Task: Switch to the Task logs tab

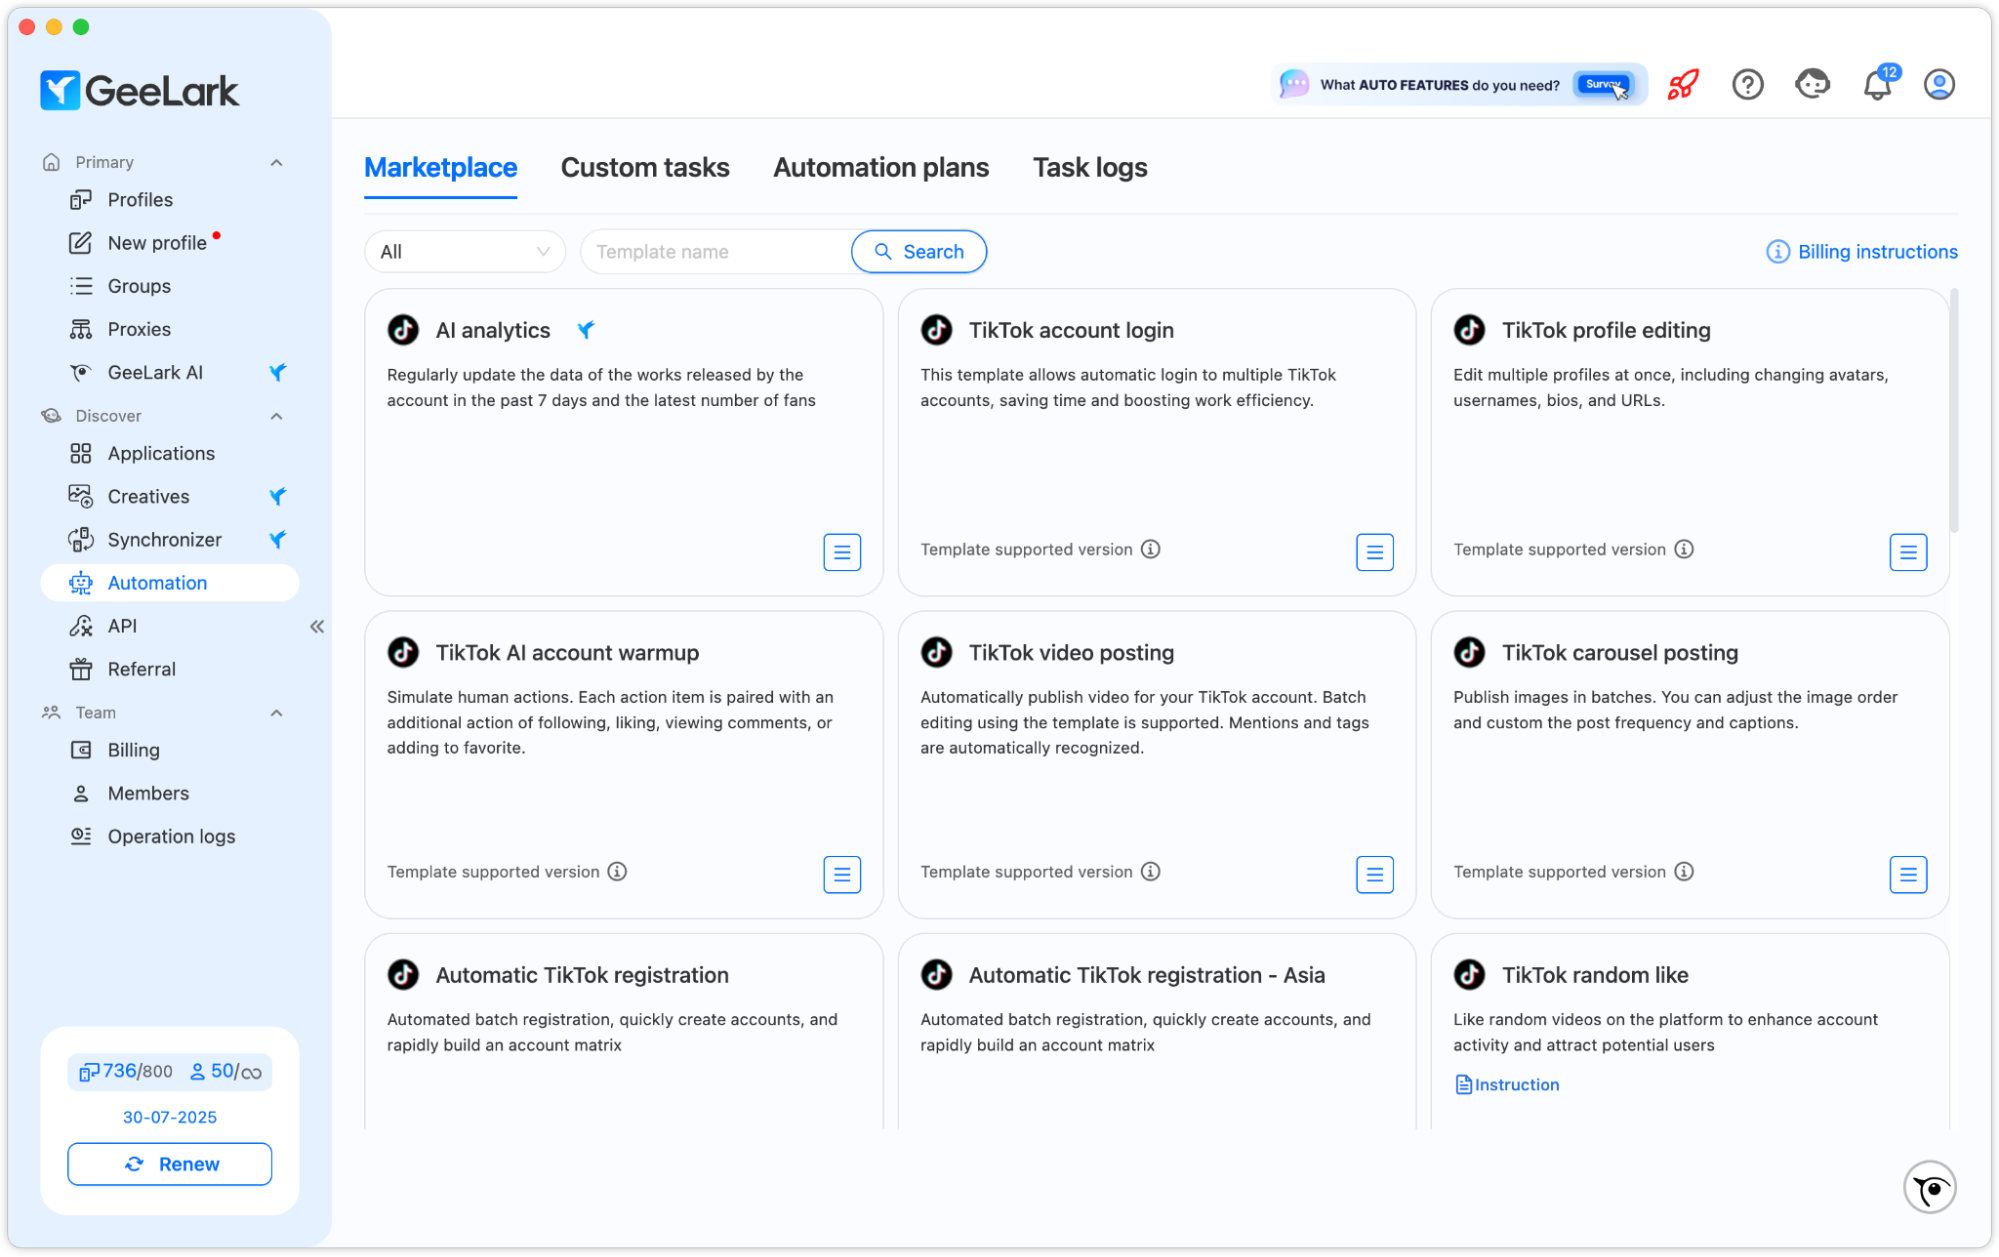Action: pos(1090,168)
